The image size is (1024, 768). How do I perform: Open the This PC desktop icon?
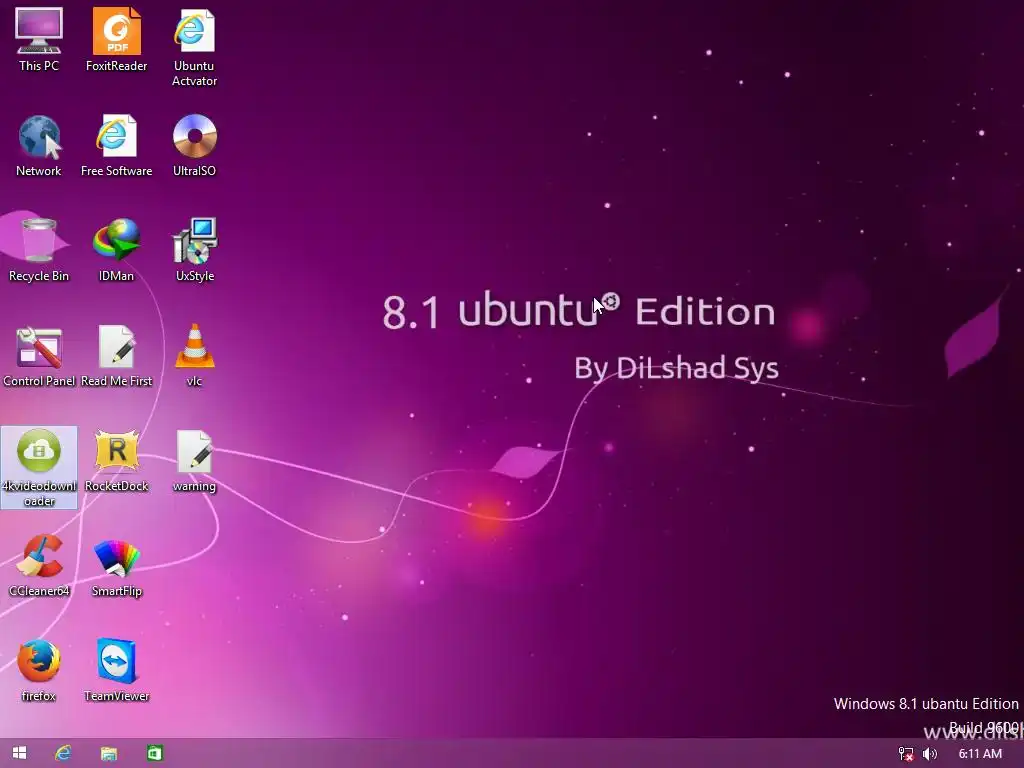tap(39, 39)
